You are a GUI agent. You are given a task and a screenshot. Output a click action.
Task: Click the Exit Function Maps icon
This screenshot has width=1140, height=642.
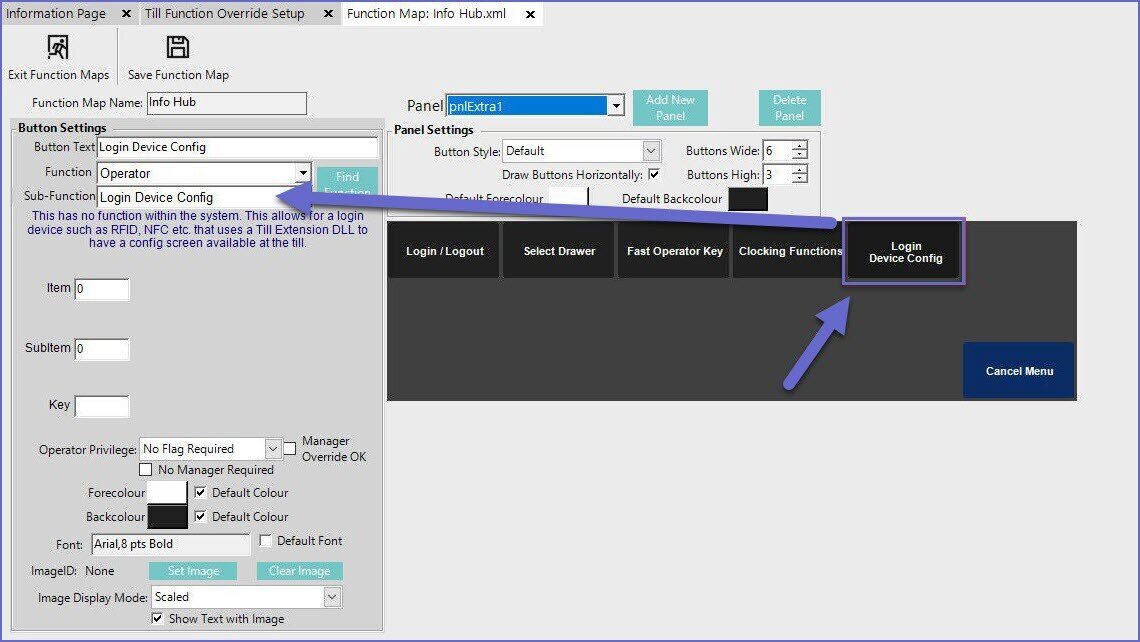58,48
